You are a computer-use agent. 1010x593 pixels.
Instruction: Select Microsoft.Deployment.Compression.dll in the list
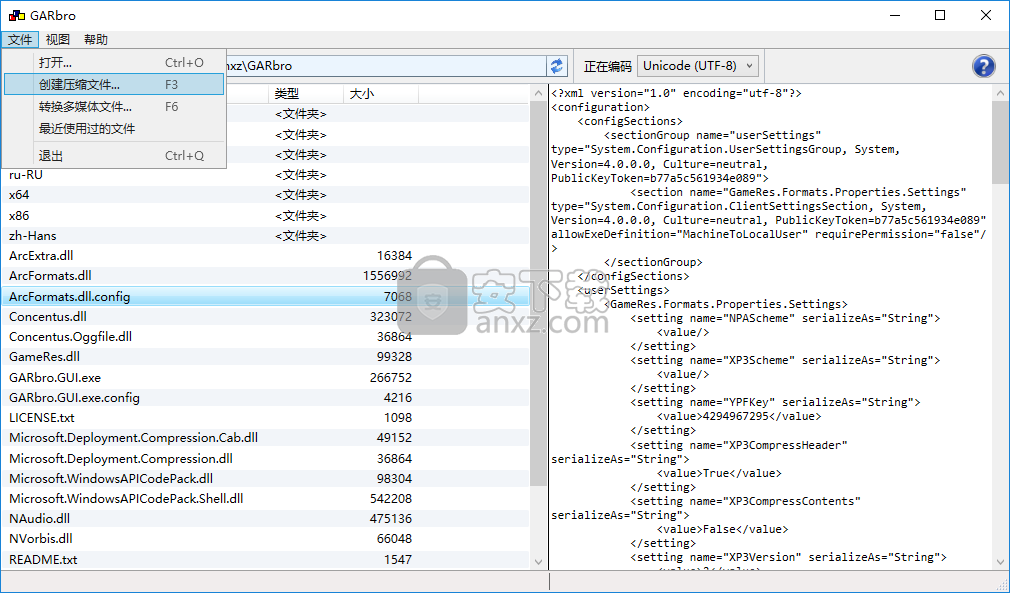(x=265, y=458)
